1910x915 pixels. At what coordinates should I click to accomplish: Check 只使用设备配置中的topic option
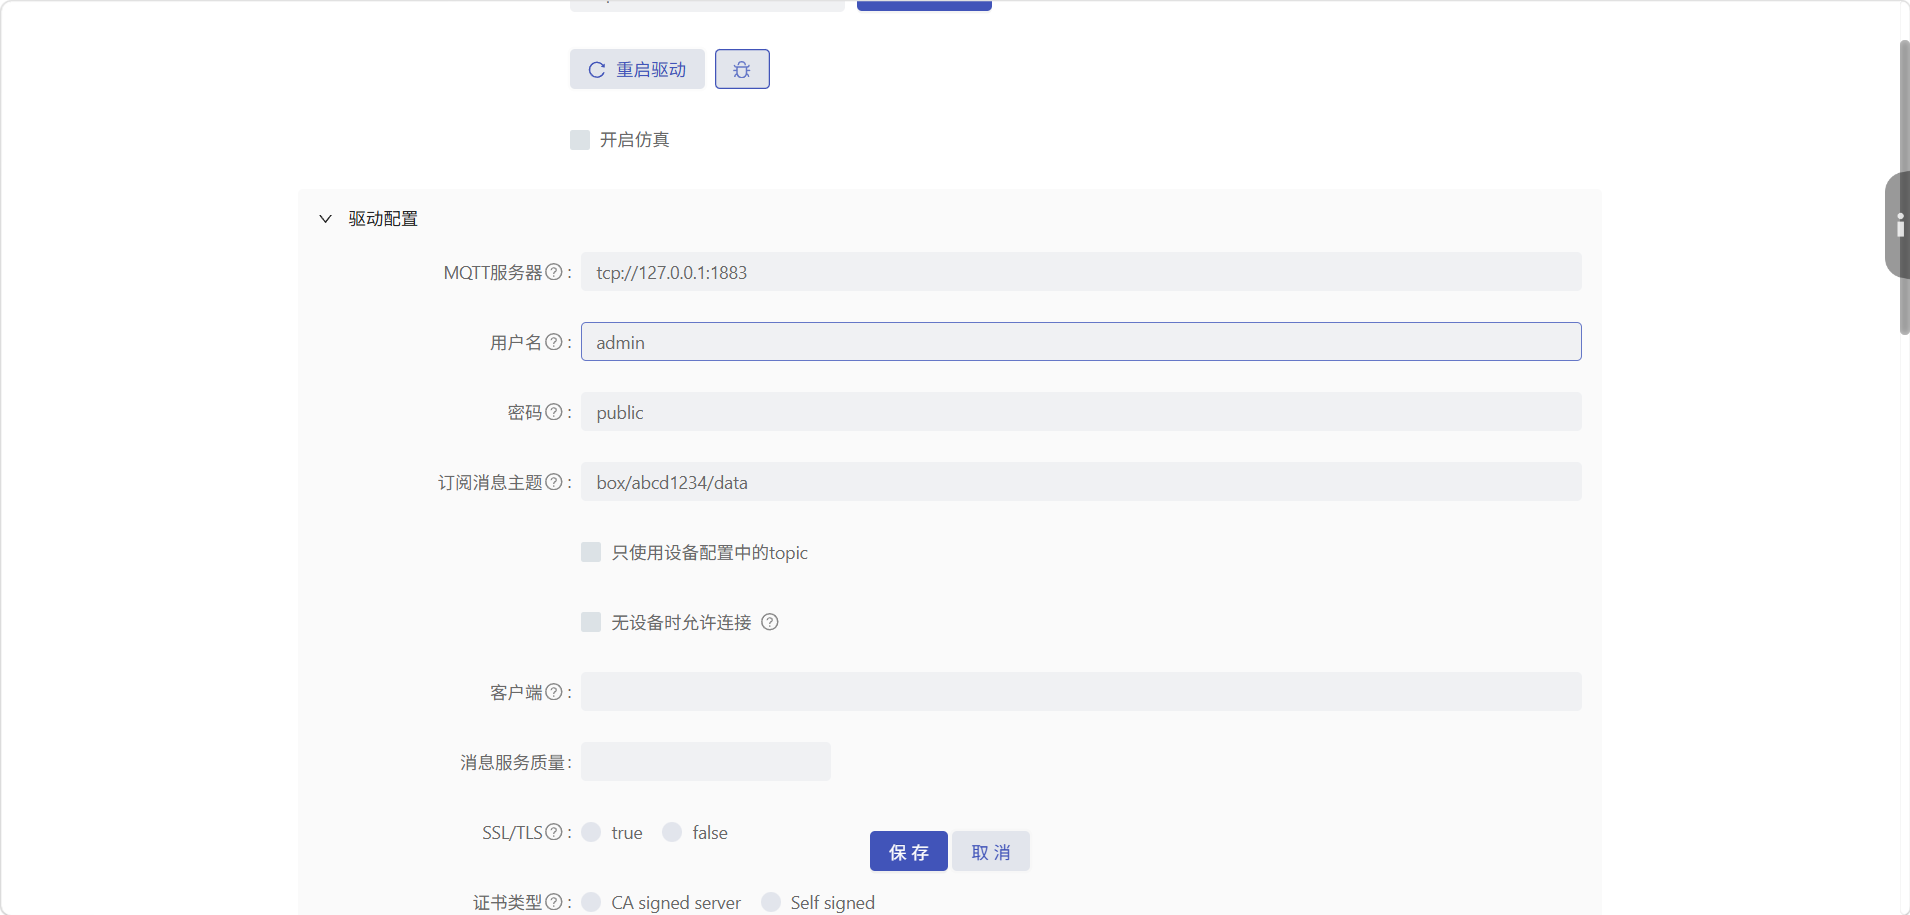tap(590, 551)
